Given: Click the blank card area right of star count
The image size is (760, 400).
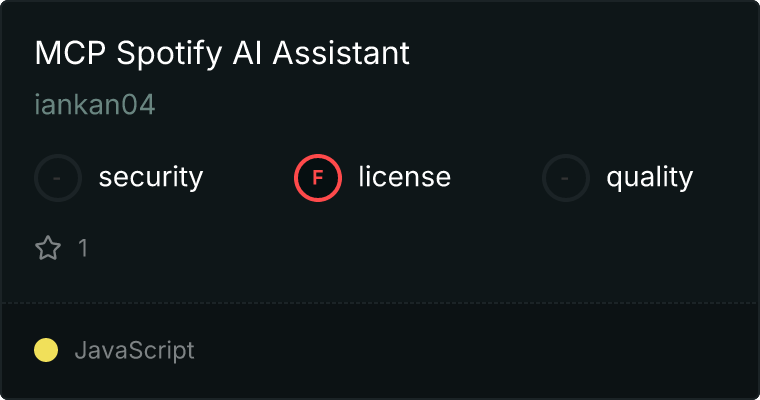Looking at the screenshot, I should 400,248.
